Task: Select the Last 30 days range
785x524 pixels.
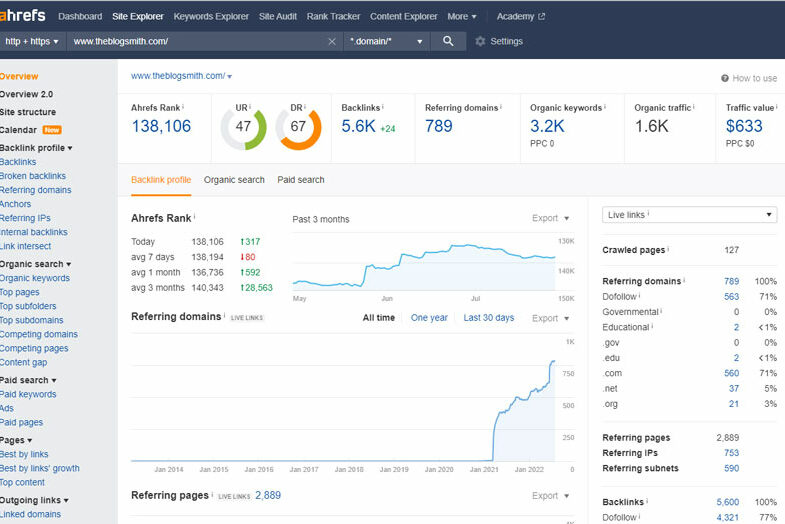Action: [488, 318]
